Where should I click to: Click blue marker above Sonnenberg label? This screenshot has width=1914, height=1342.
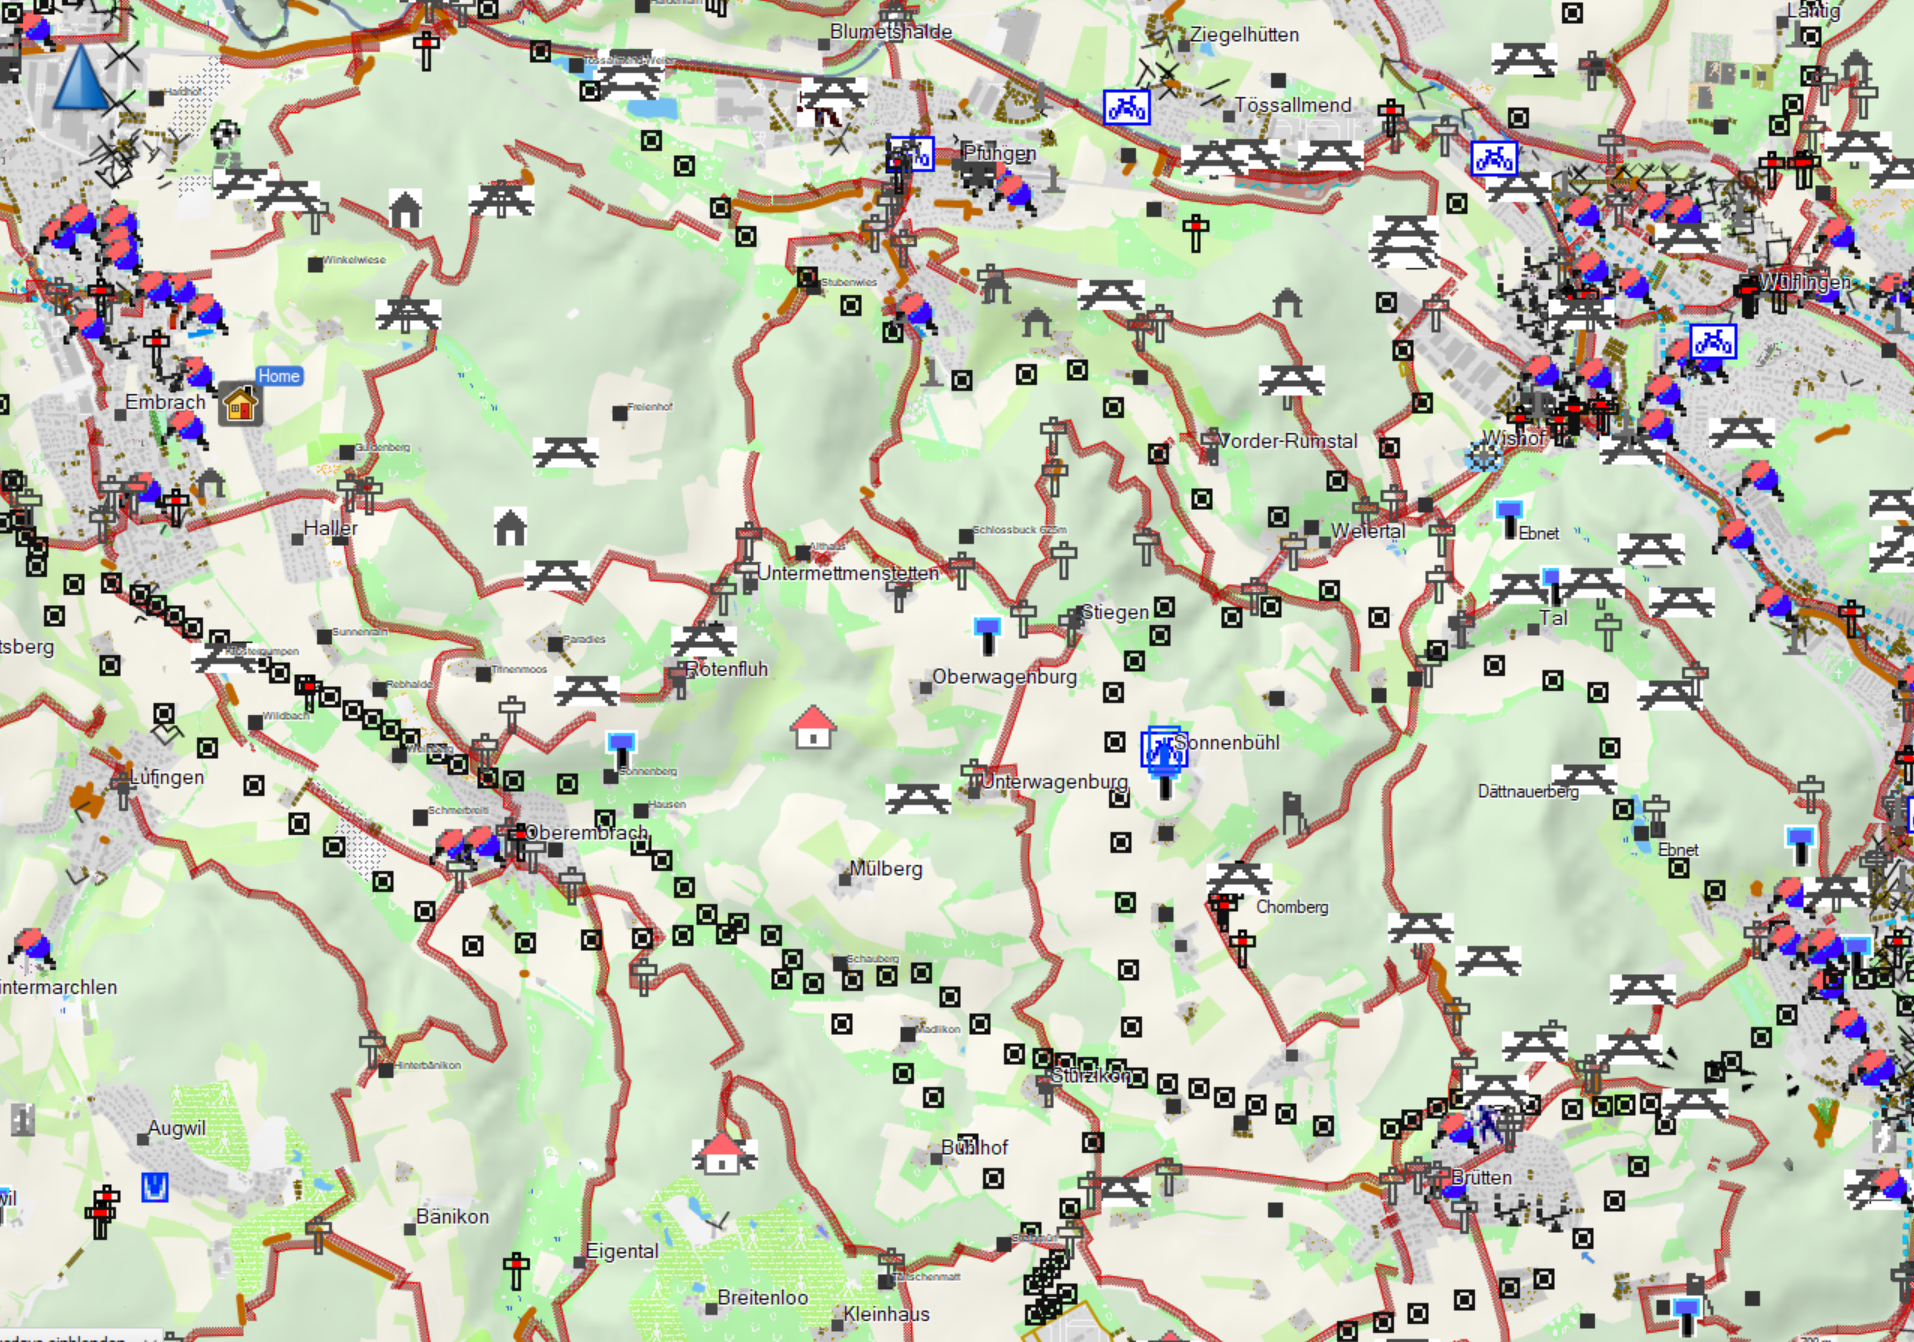pyautogui.click(x=621, y=746)
